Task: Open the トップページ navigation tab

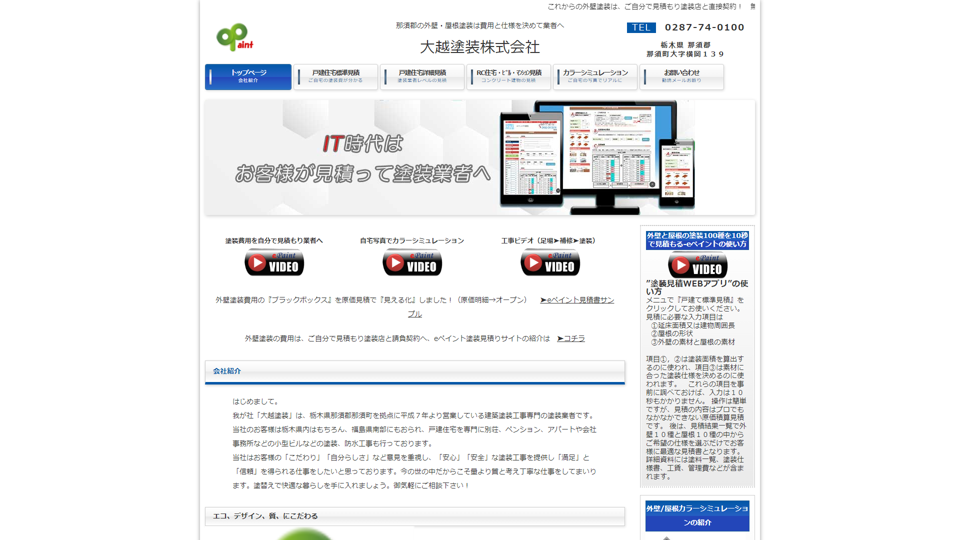Action: pos(248,76)
